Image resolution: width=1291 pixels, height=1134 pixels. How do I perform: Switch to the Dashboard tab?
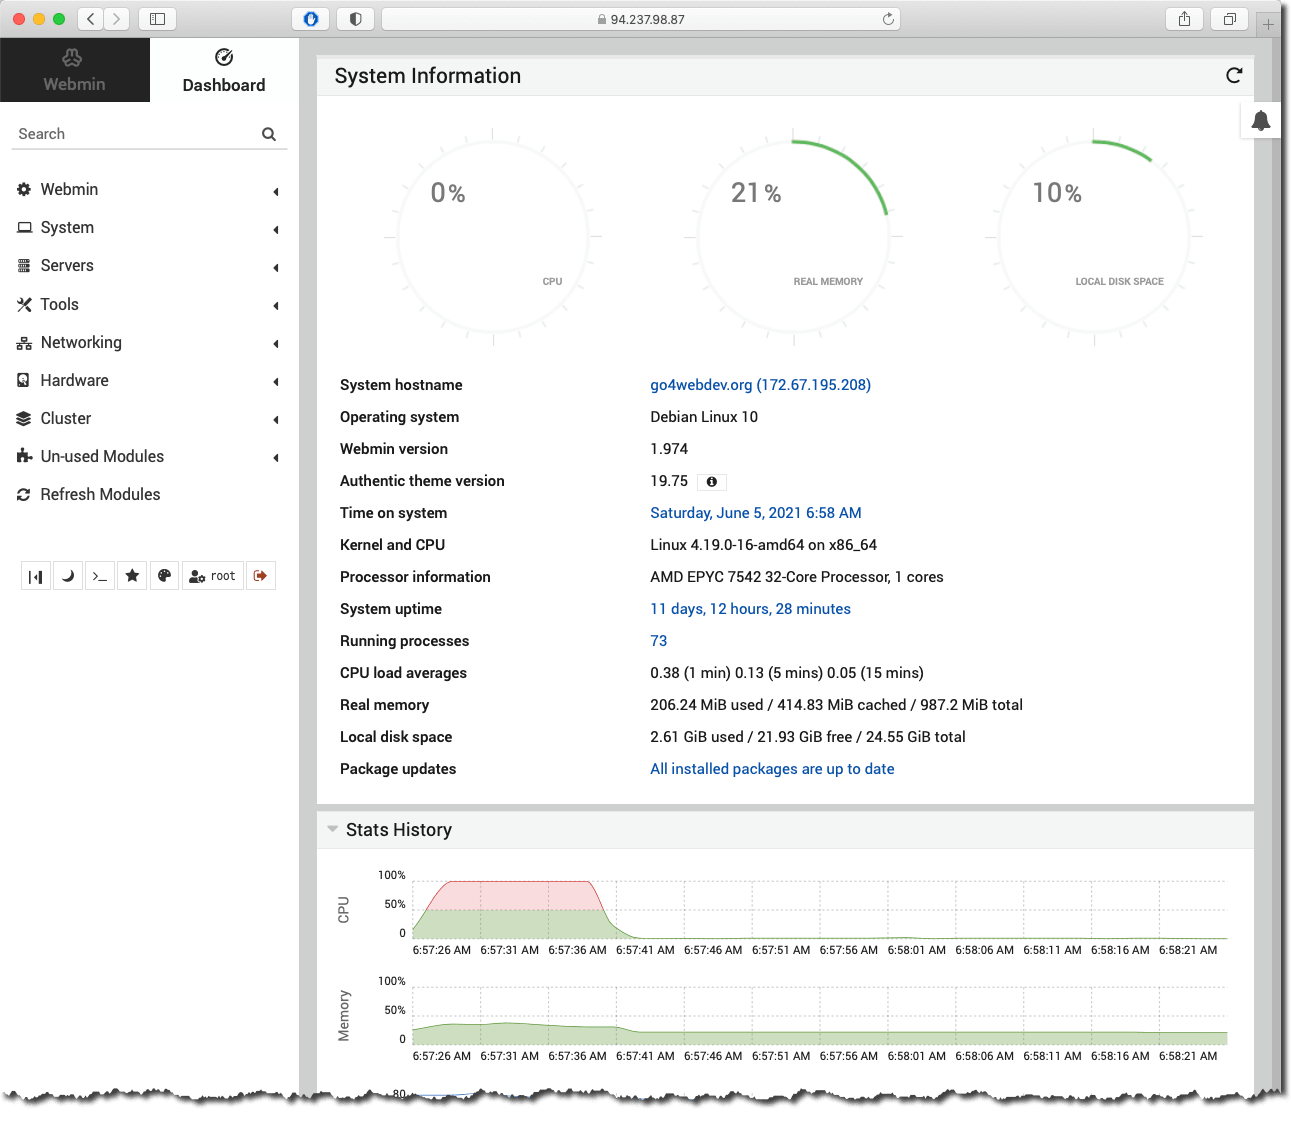(x=224, y=70)
